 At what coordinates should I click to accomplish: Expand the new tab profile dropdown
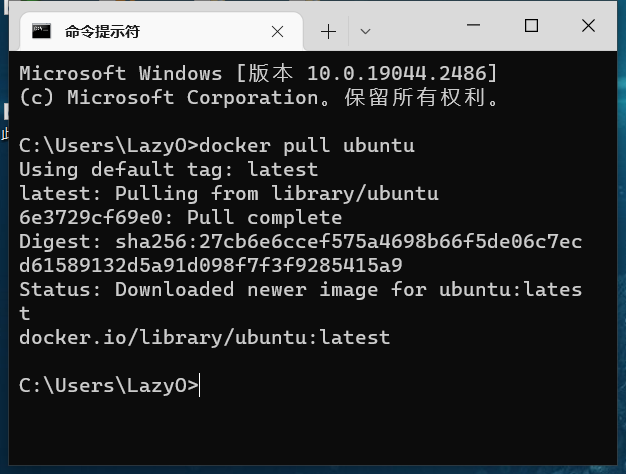pyautogui.click(x=365, y=31)
